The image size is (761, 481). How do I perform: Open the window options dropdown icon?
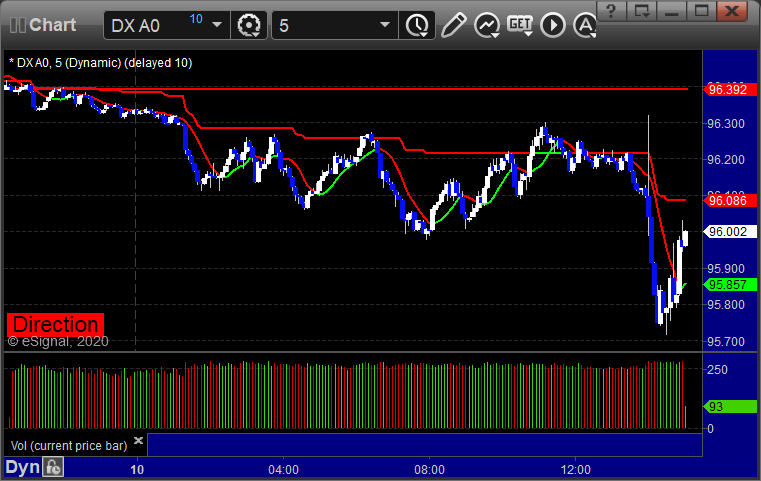coord(641,11)
